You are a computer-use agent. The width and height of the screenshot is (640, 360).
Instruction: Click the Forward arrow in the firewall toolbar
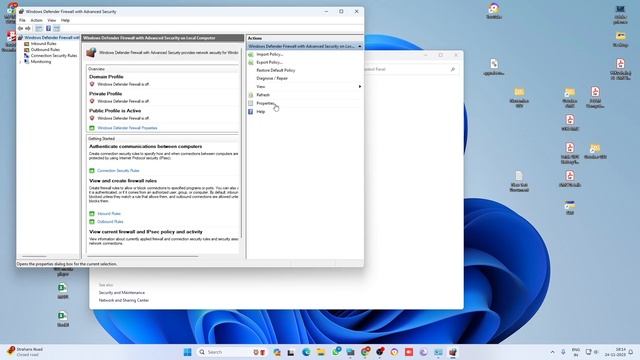28,29
